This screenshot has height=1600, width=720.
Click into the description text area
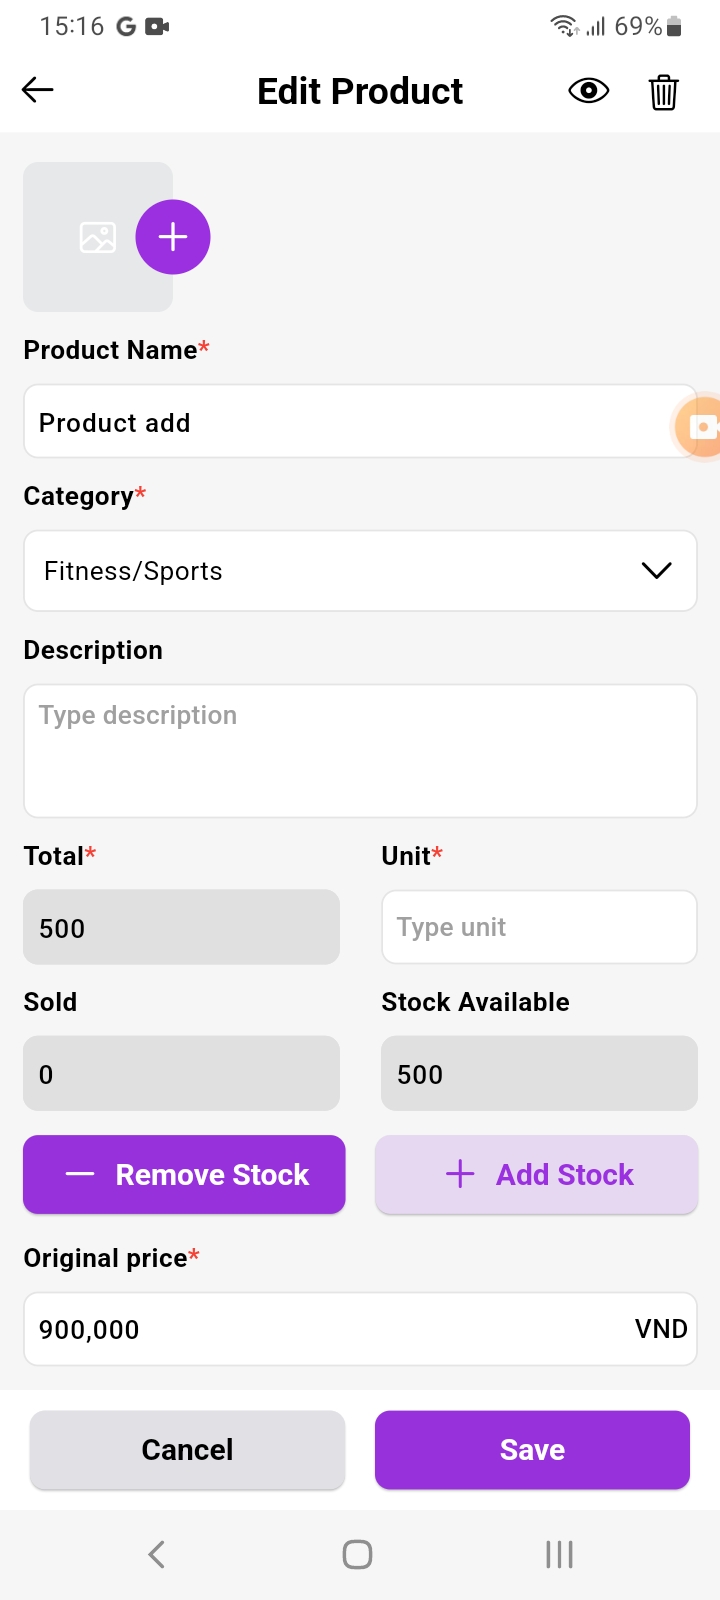pyautogui.click(x=360, y=750)
